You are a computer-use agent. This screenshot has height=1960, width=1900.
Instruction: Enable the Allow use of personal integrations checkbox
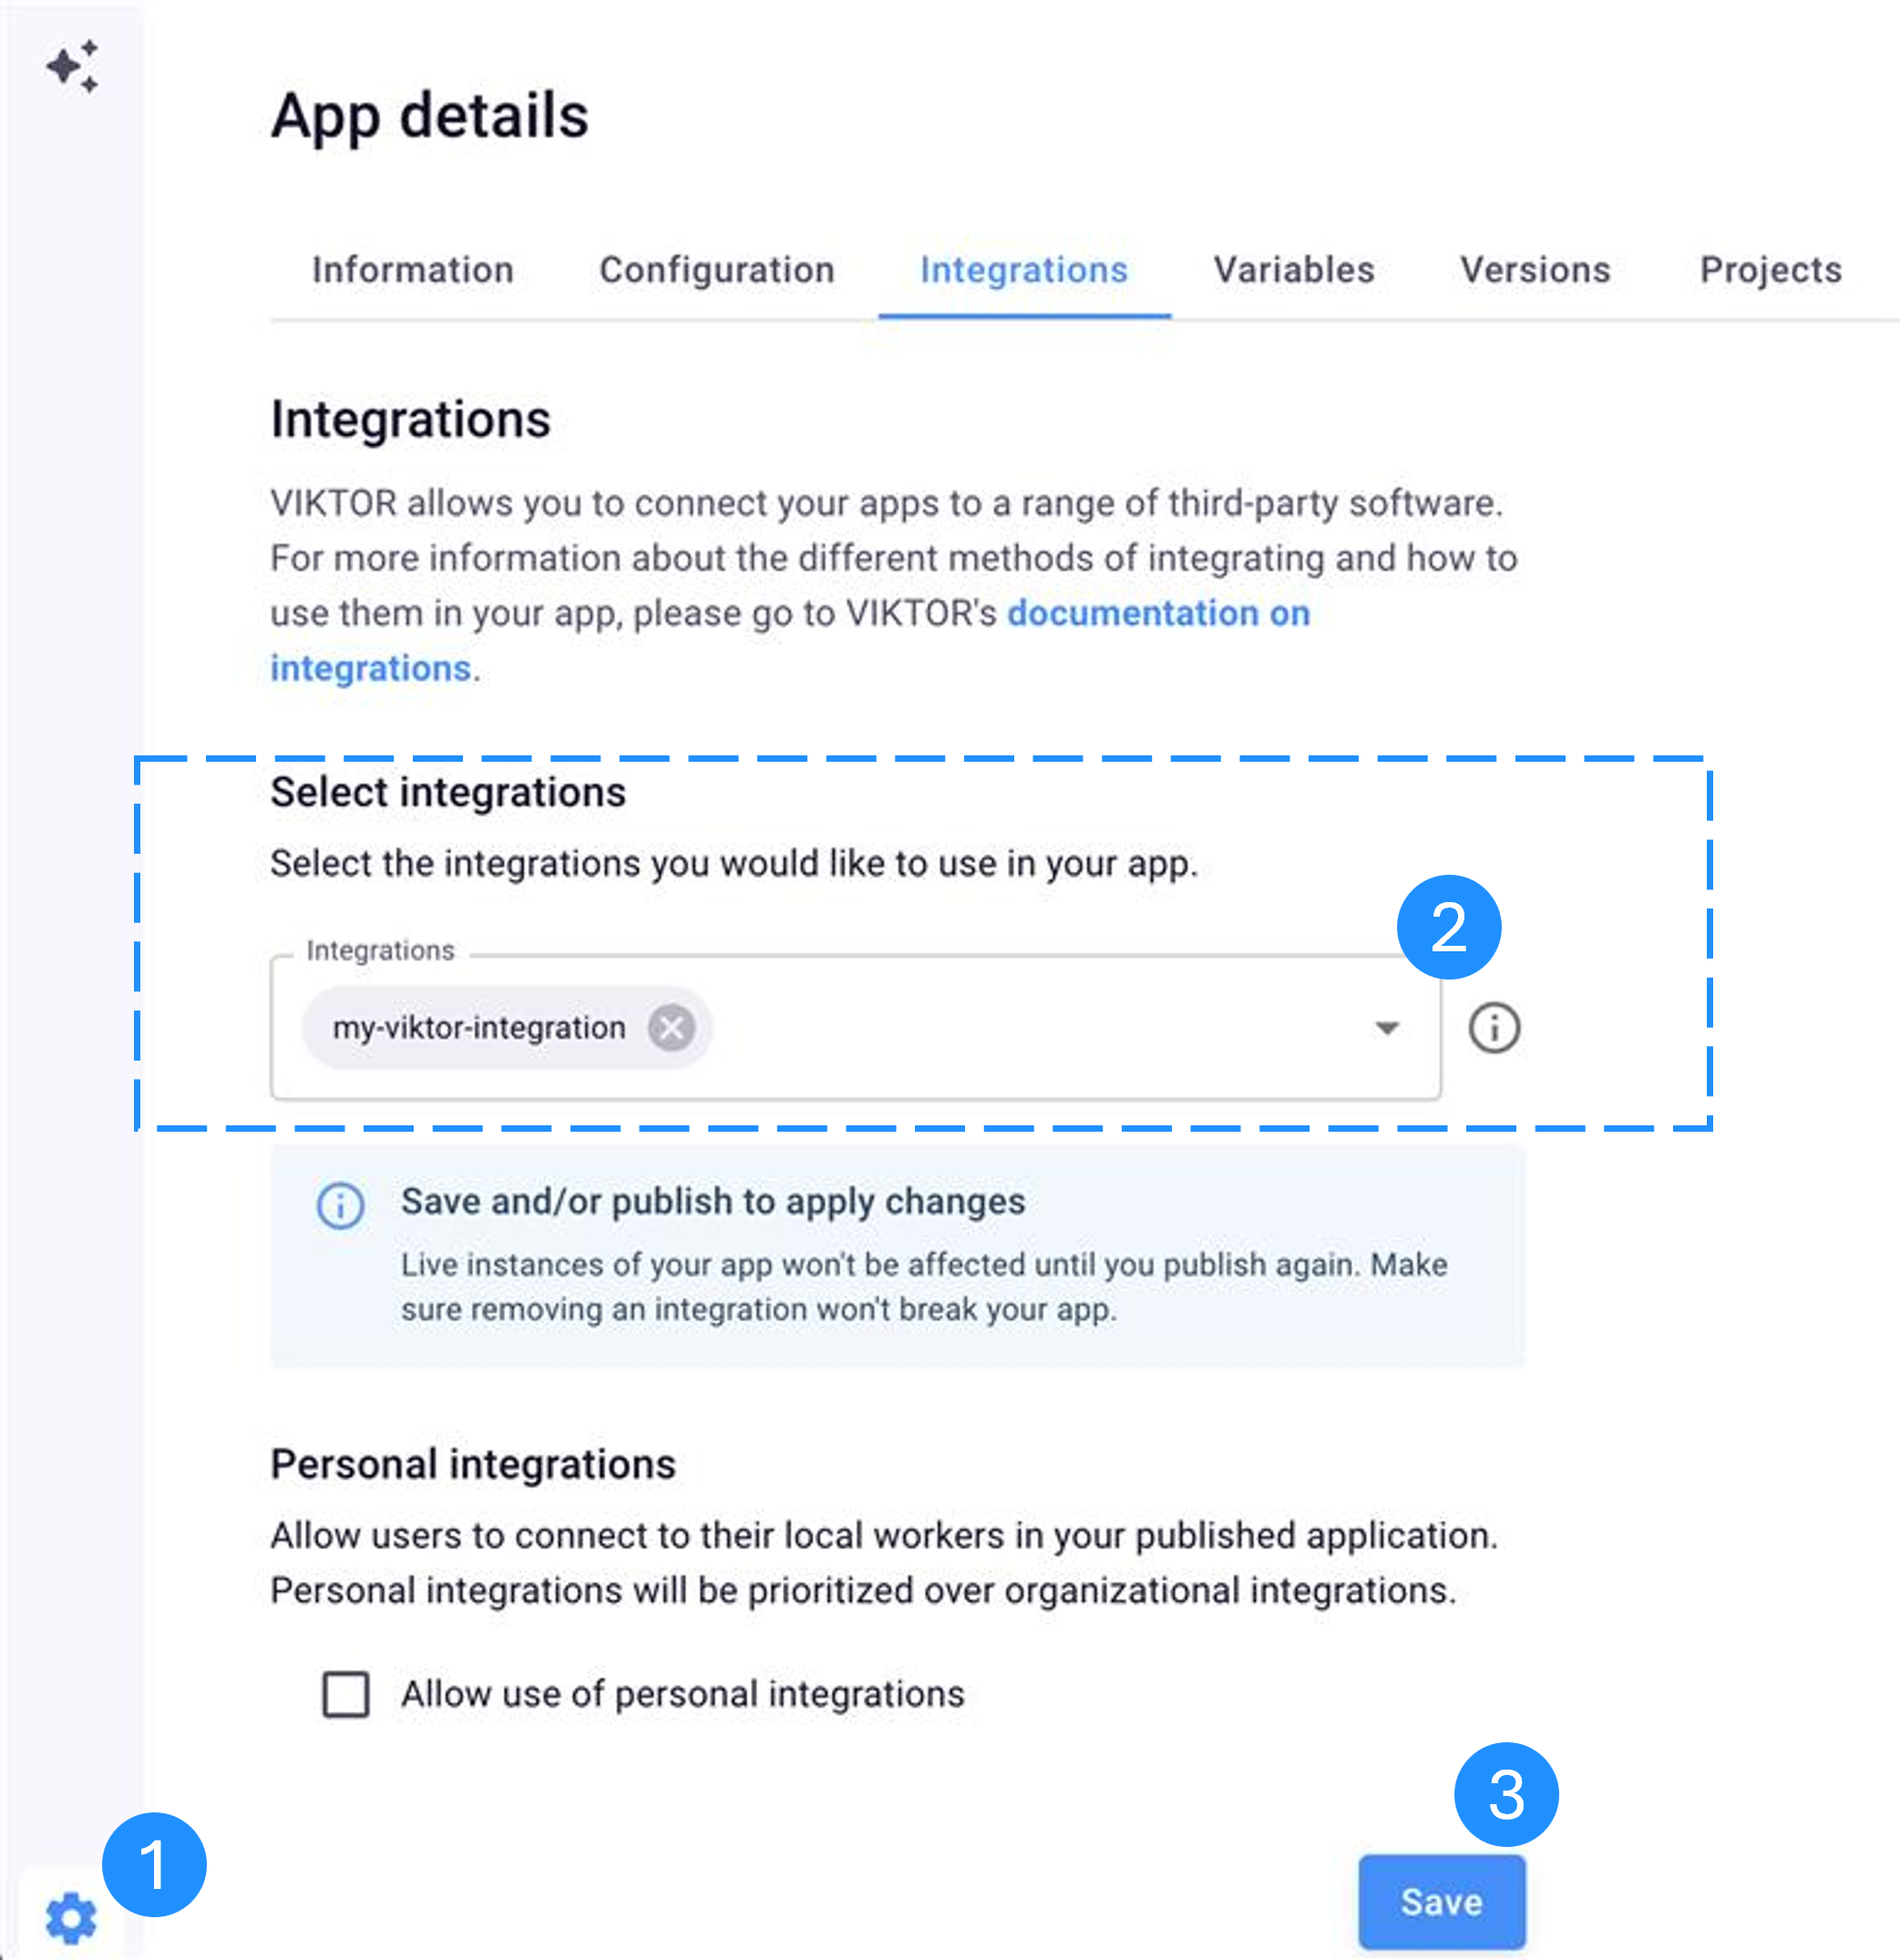345,1695
